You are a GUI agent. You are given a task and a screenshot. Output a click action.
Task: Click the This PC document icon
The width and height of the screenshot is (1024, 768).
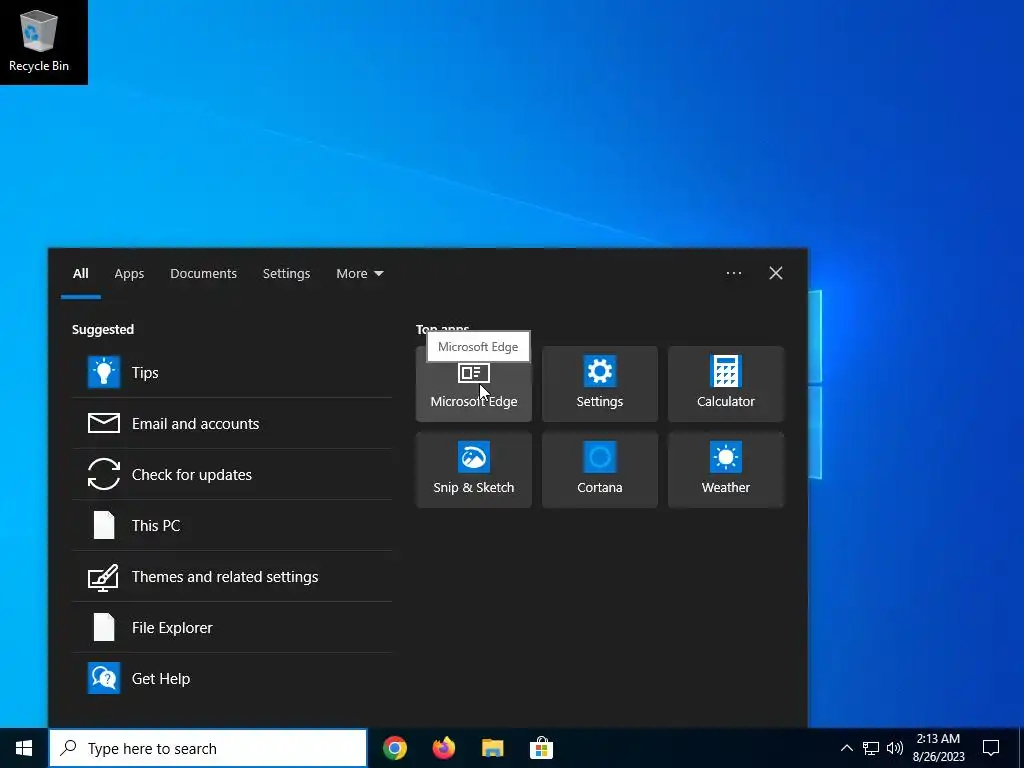104,525
